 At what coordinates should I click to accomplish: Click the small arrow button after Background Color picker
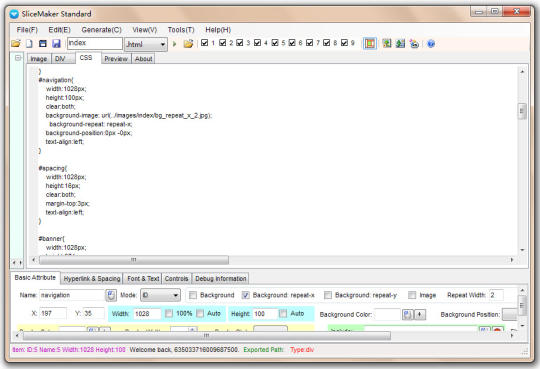419,314
